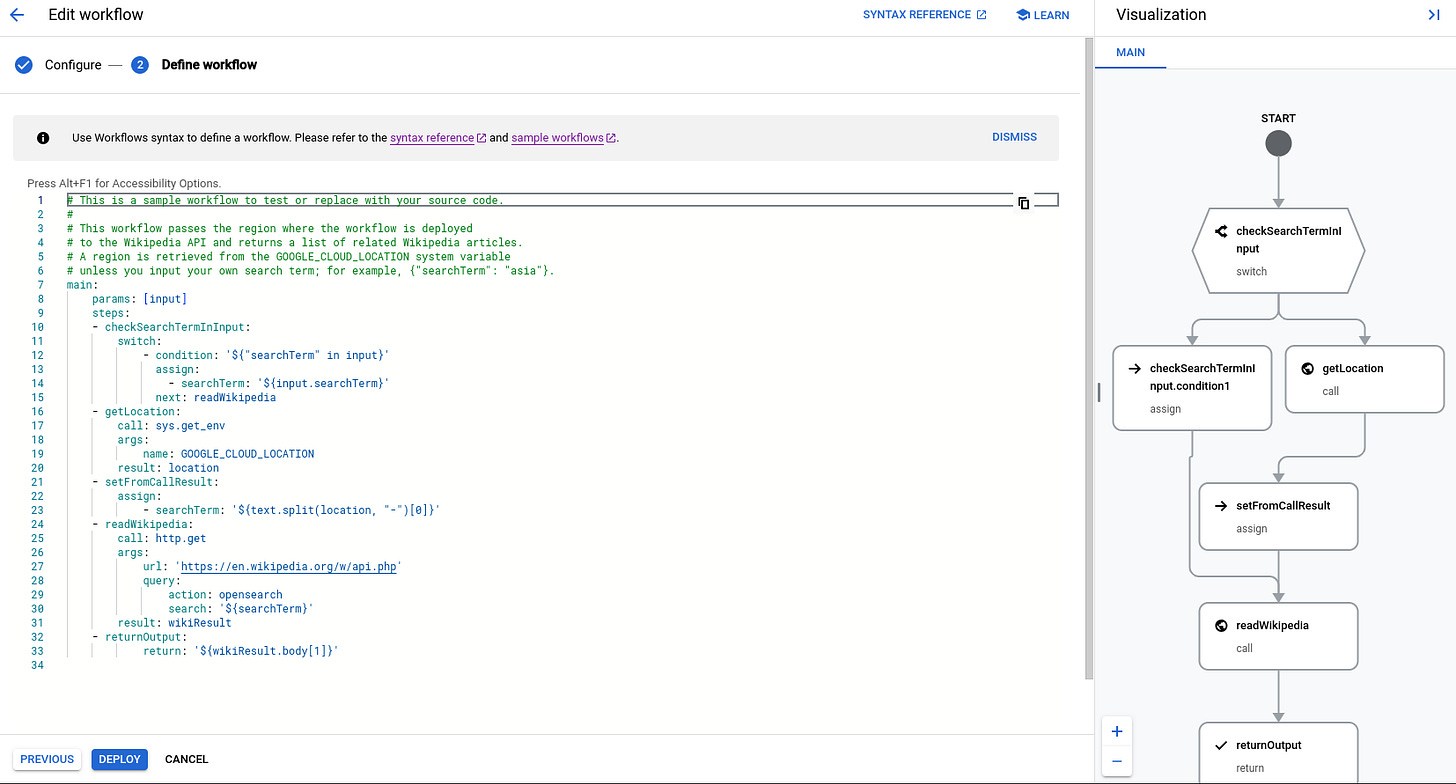
Task: Click the switch icon in checkSearchTermInInput node
Action: tap(1221, 231)
